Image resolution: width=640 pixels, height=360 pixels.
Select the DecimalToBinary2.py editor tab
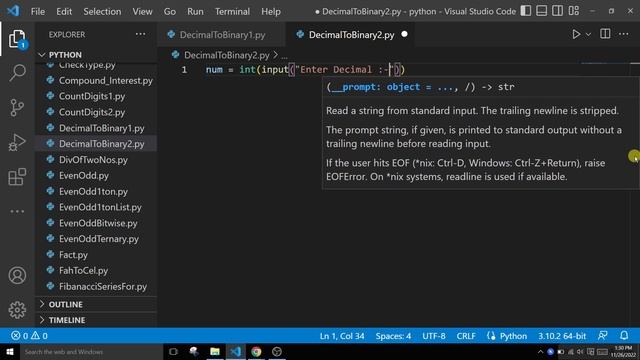click(x=351, y=35)
